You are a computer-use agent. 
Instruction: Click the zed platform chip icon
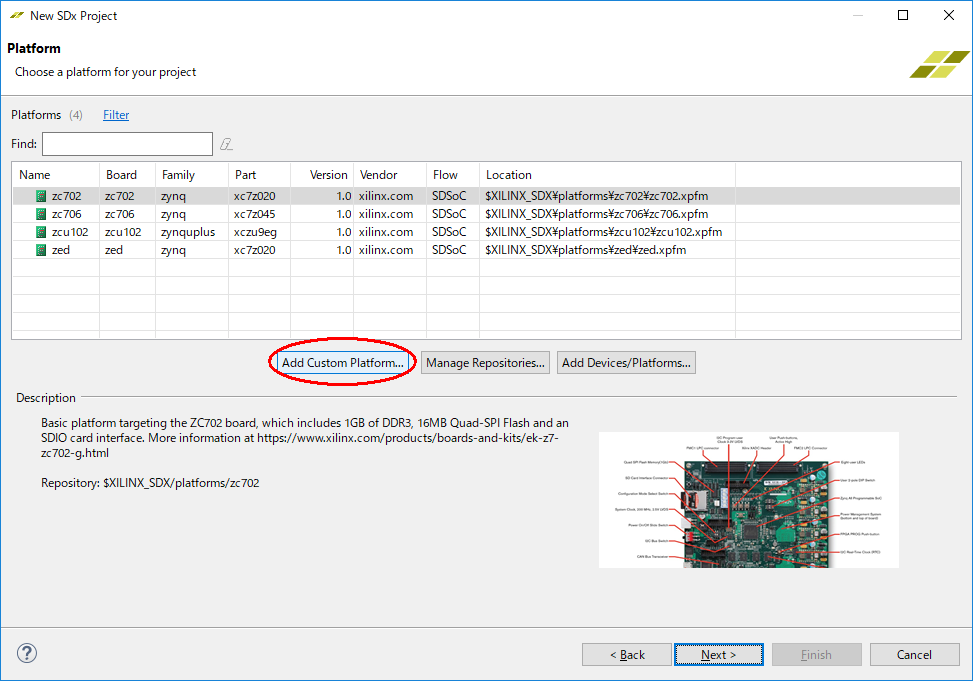(41, 250)
